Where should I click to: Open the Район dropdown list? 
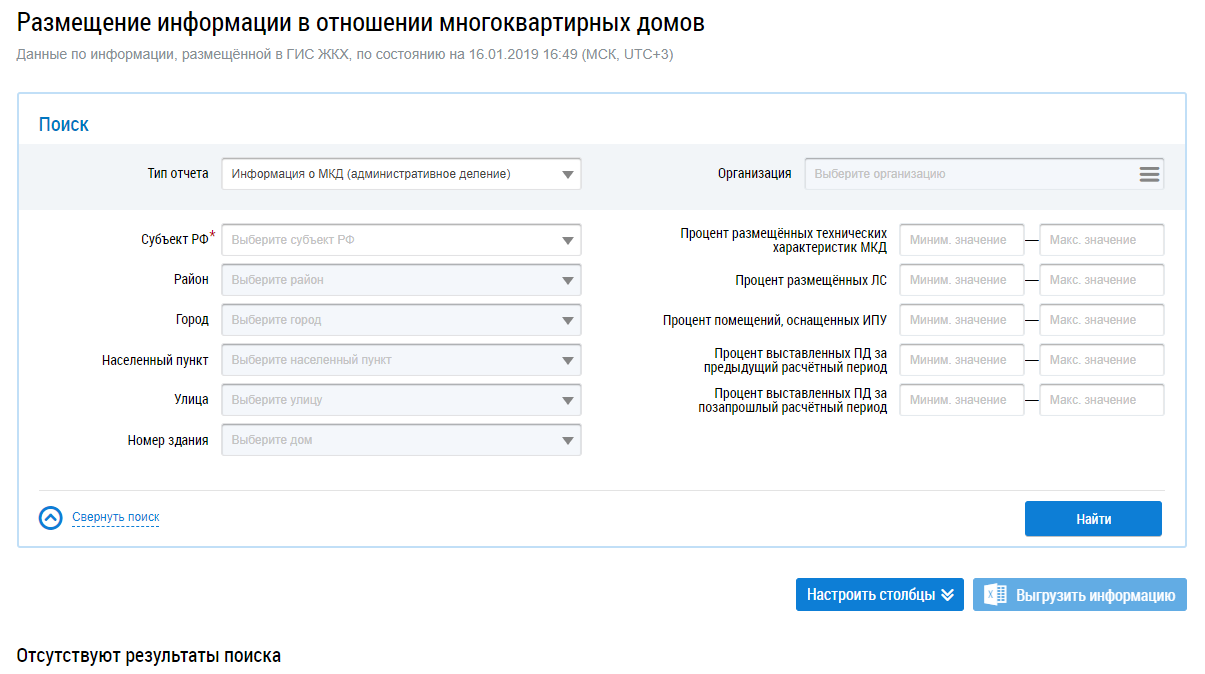401,280
